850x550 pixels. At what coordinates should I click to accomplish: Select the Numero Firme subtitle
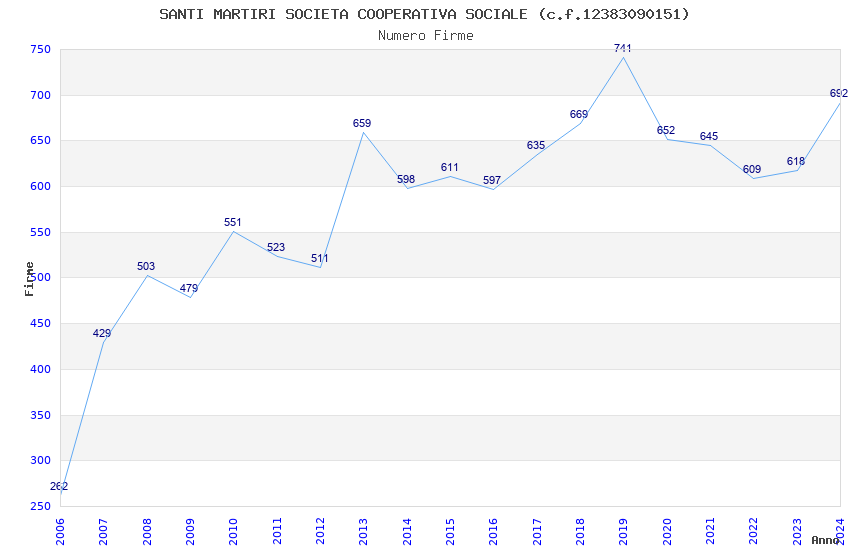426,35
